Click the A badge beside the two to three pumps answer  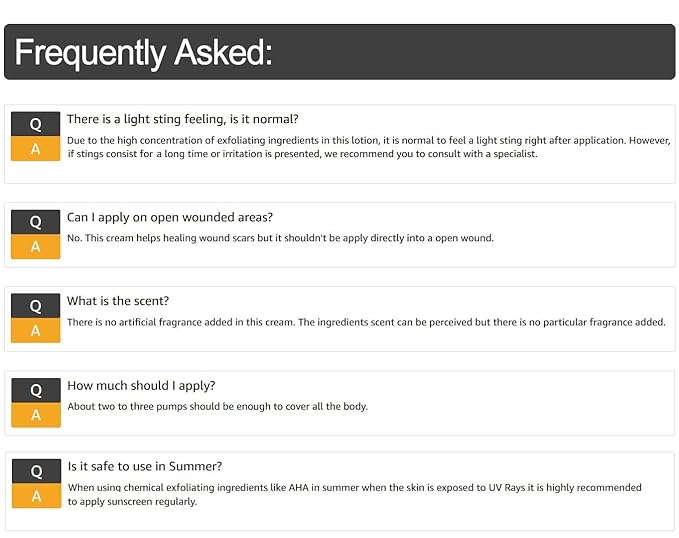point(36,415)
